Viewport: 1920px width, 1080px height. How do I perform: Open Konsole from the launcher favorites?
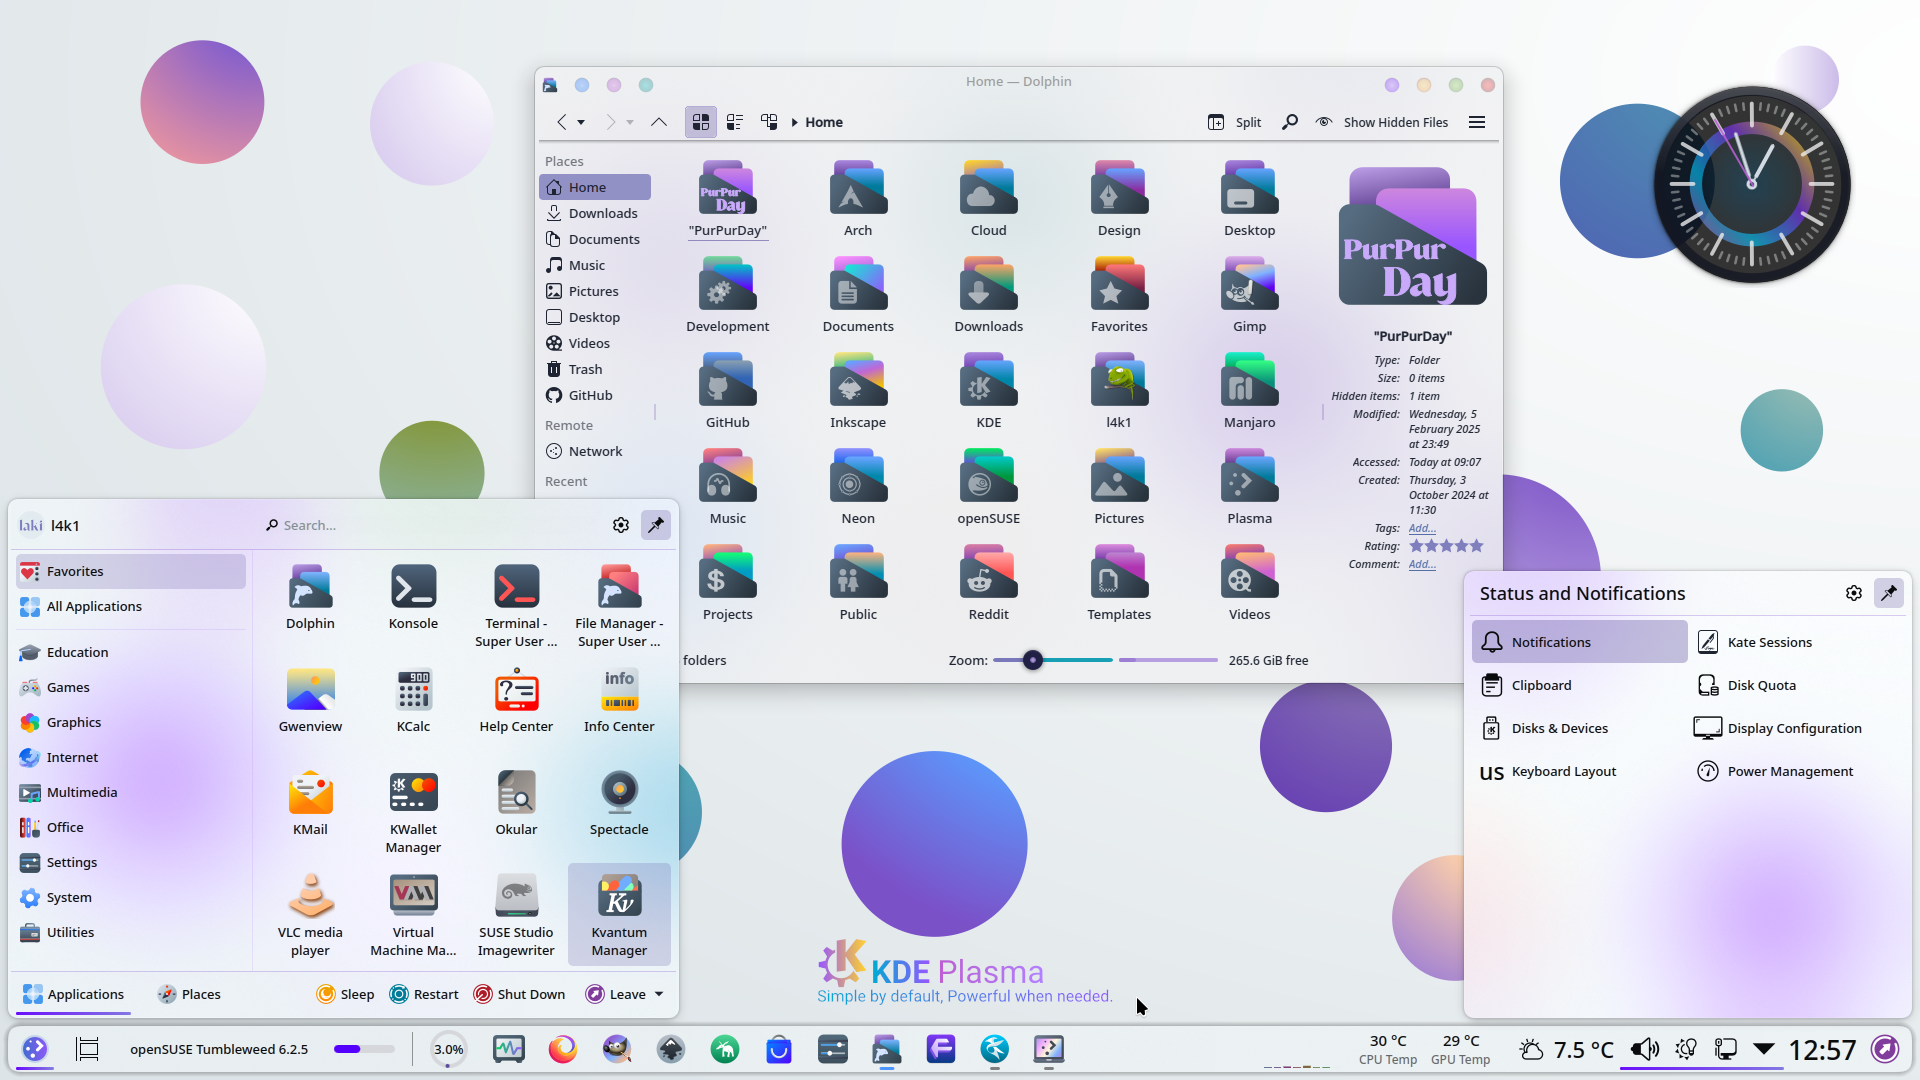413,597
